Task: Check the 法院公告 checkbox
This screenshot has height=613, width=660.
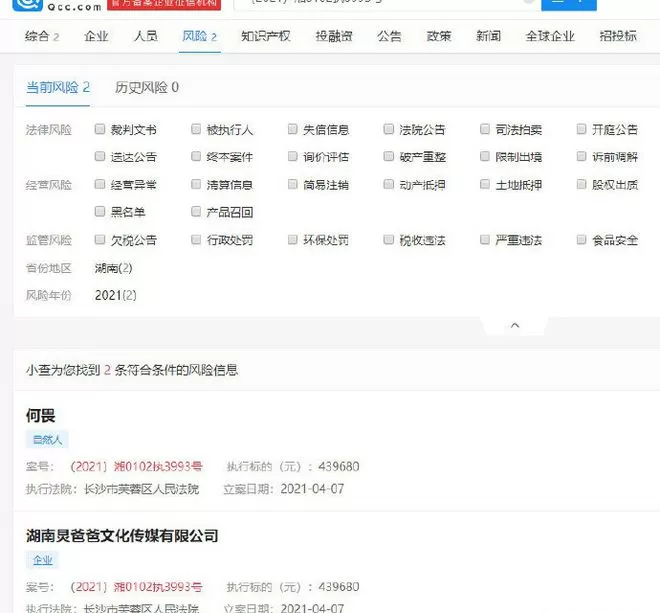Action: point(389,129)
